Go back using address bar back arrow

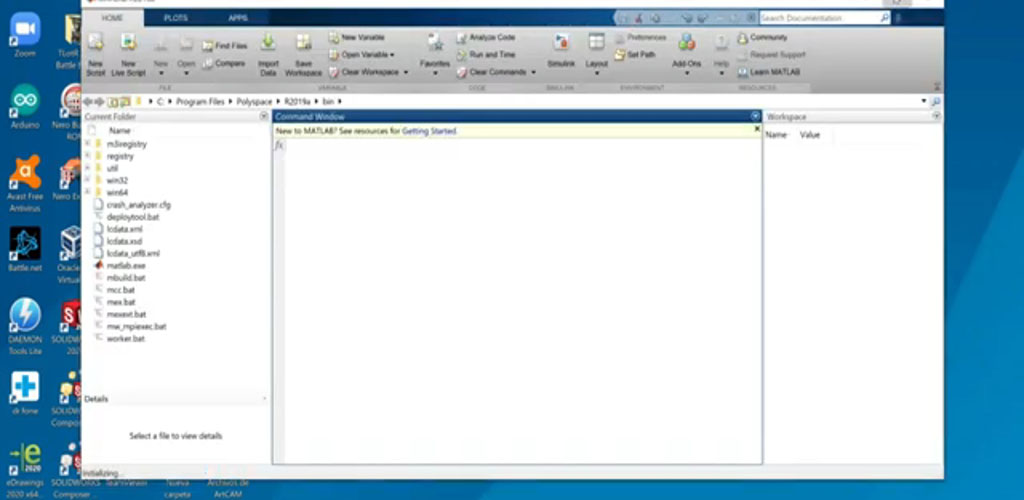pyautogui.click(x=88, y=102)
